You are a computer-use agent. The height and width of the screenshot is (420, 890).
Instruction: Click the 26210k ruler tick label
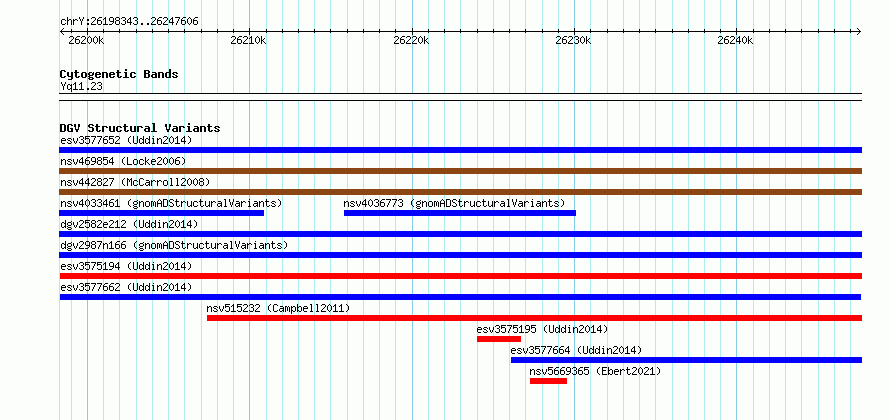248,40
